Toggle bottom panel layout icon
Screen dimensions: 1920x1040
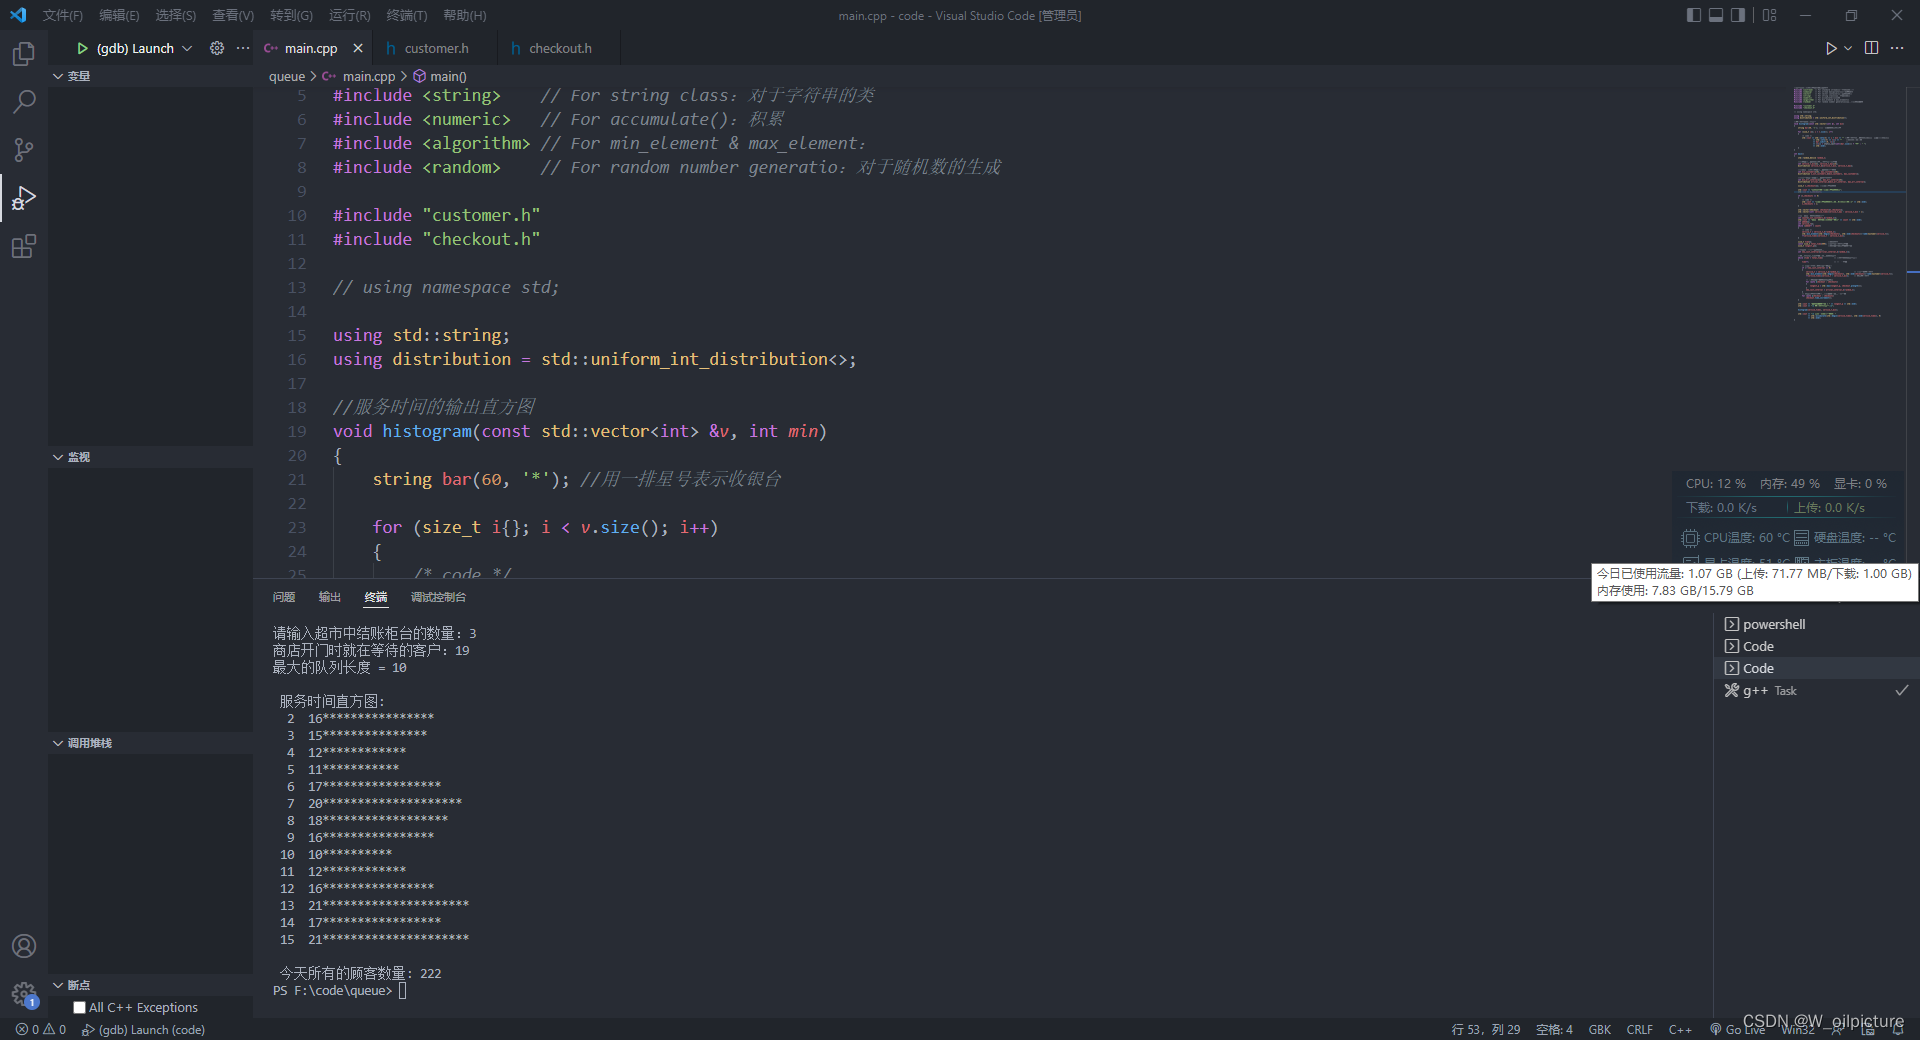coord(1716,15)
